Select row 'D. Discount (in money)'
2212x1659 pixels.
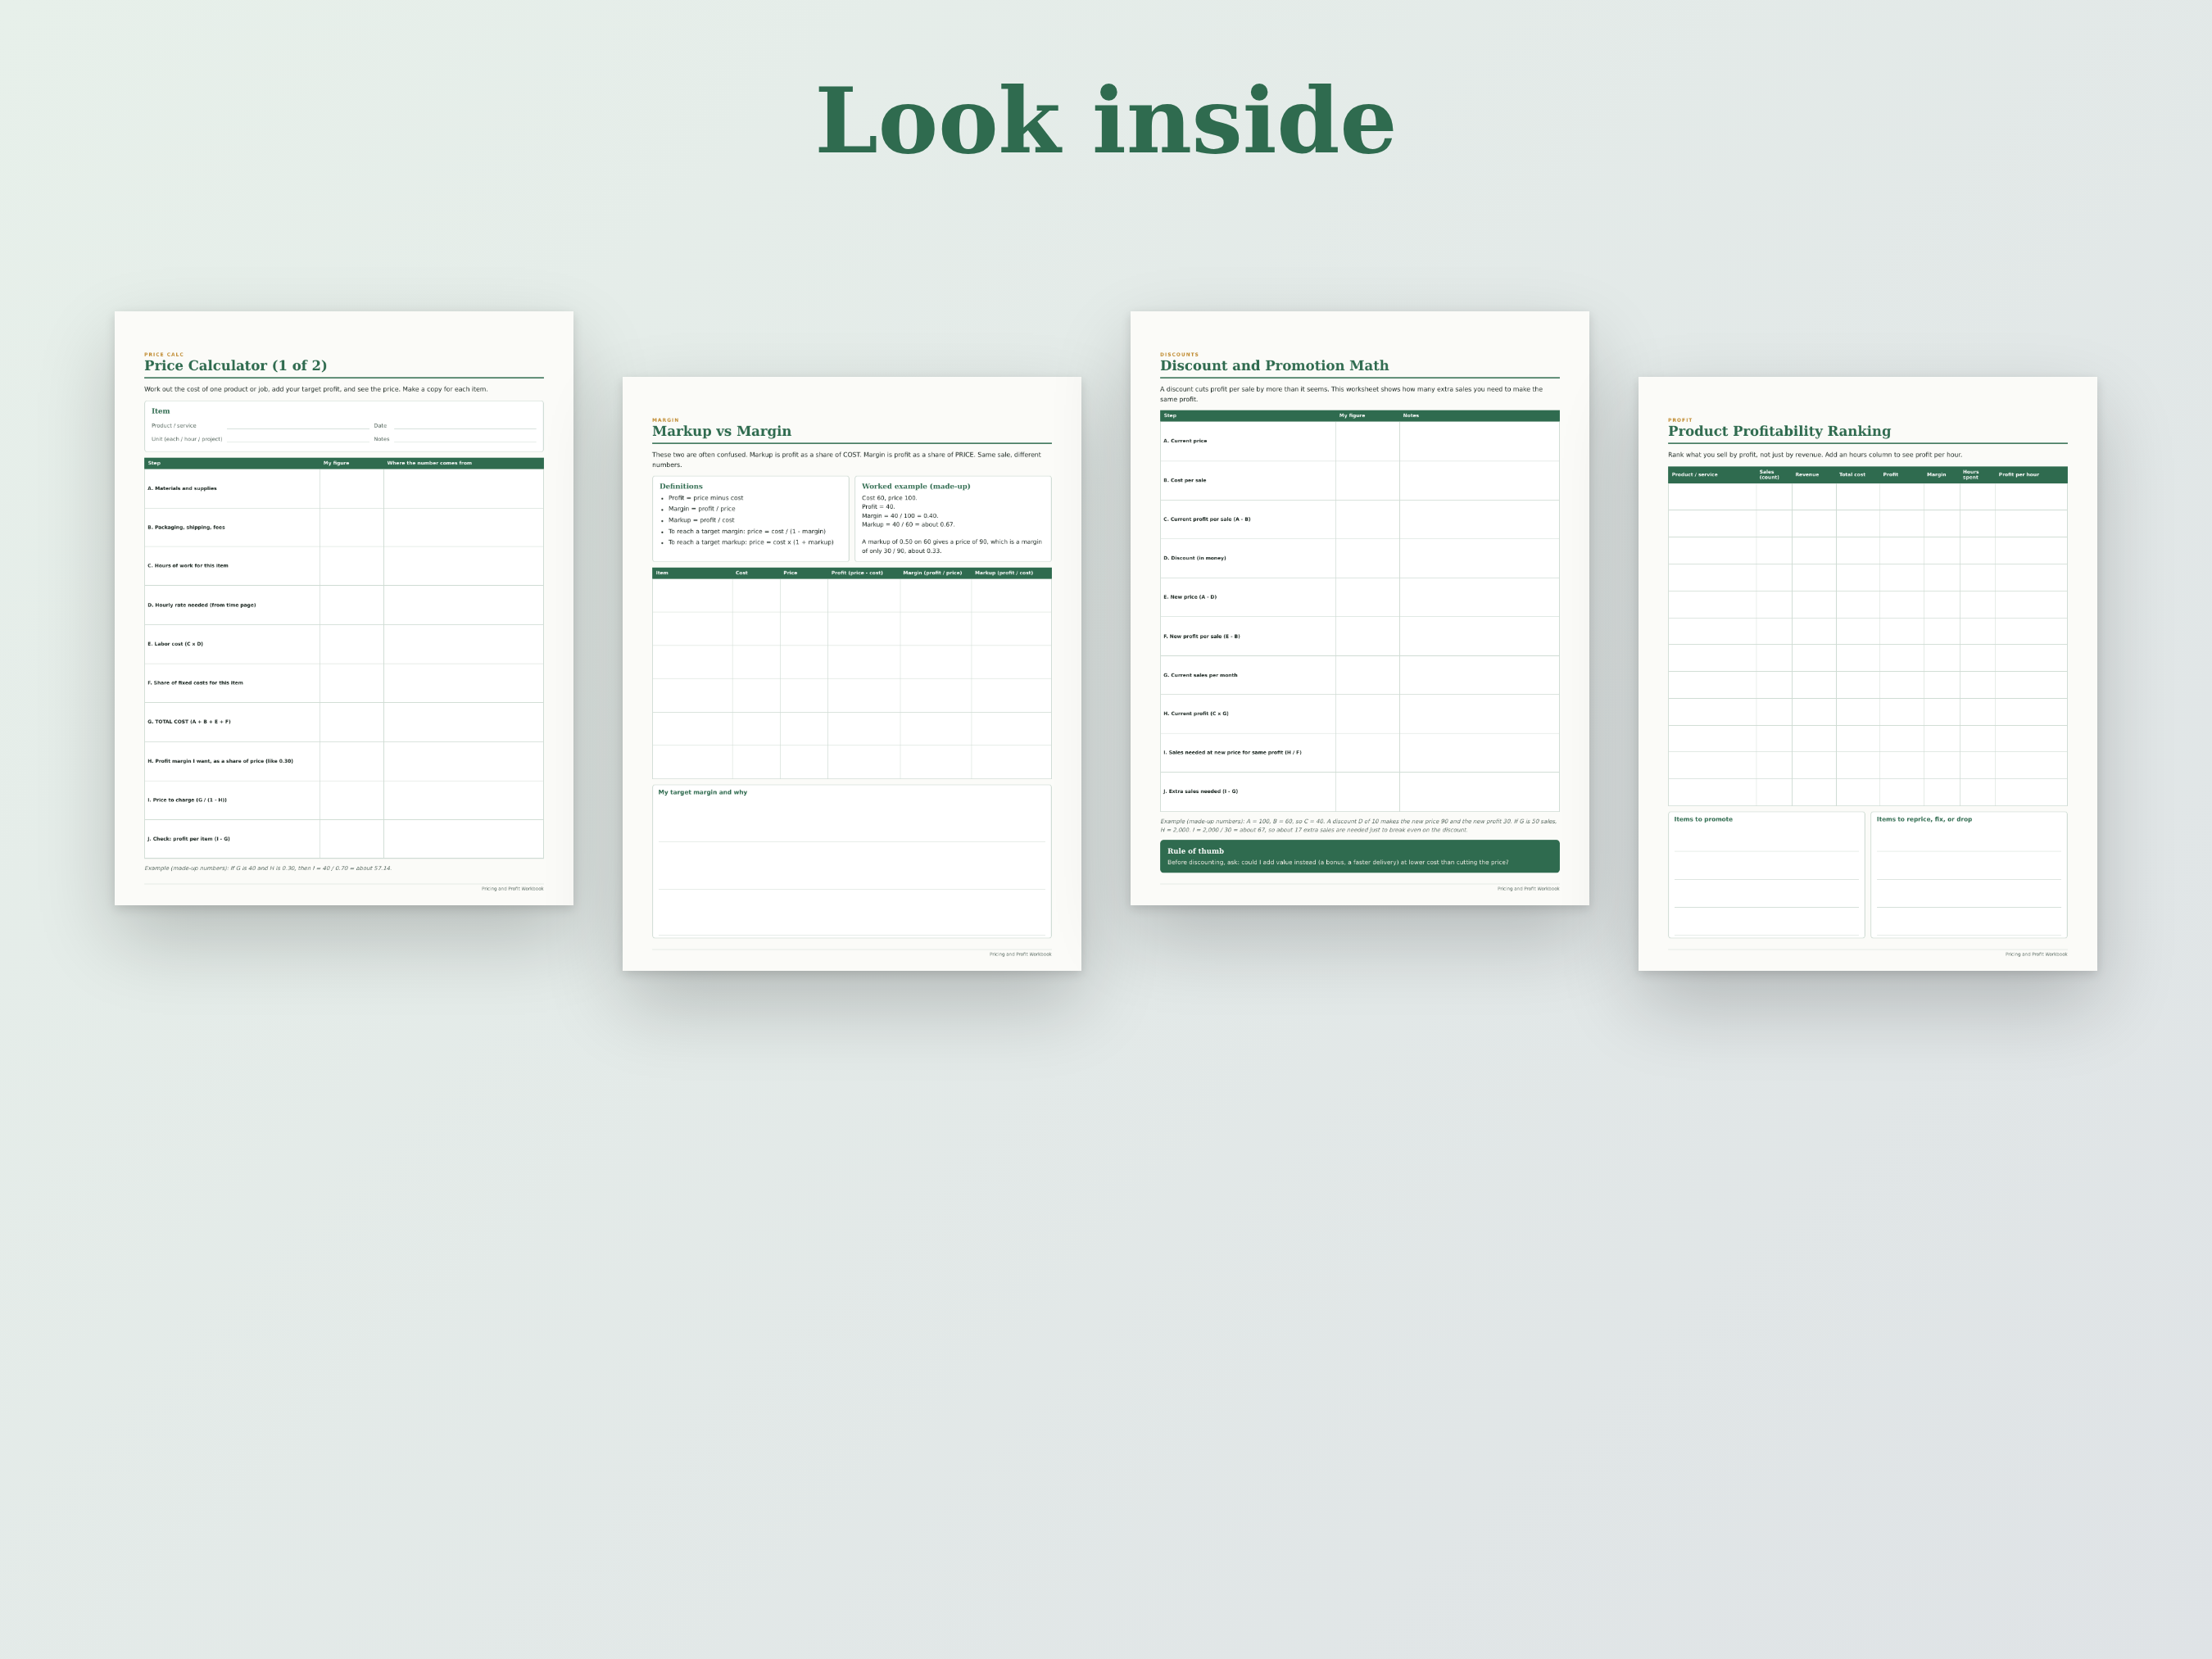pos(1360,558)
